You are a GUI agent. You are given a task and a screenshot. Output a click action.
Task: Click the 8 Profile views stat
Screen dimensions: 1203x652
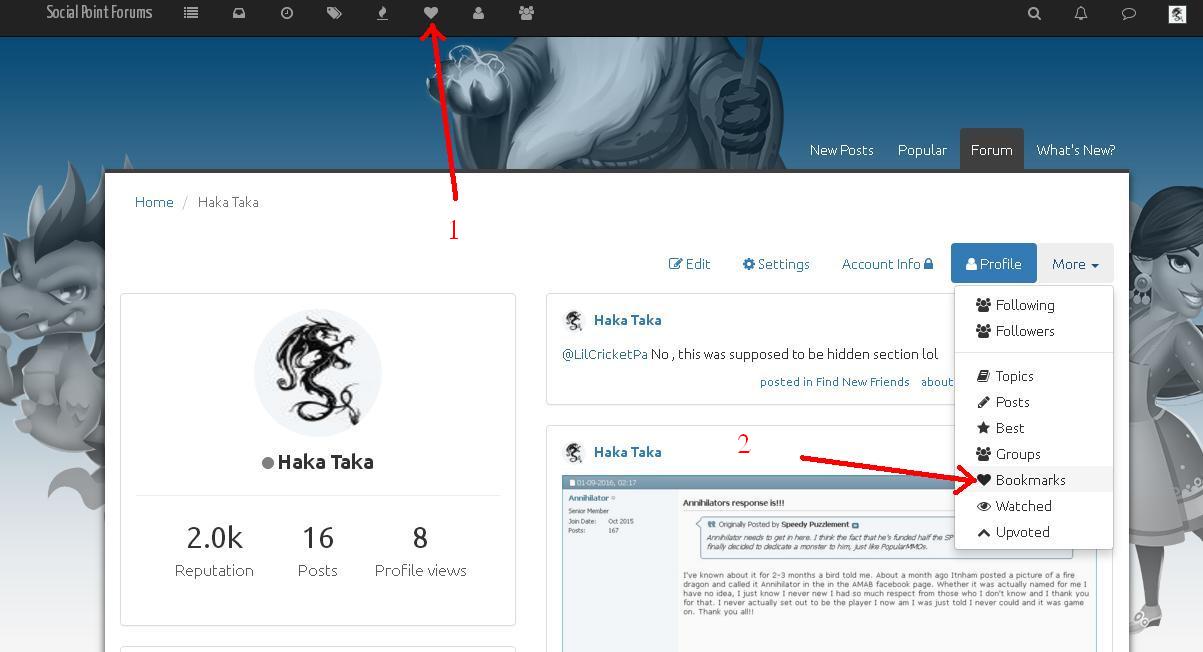(420, 551)
